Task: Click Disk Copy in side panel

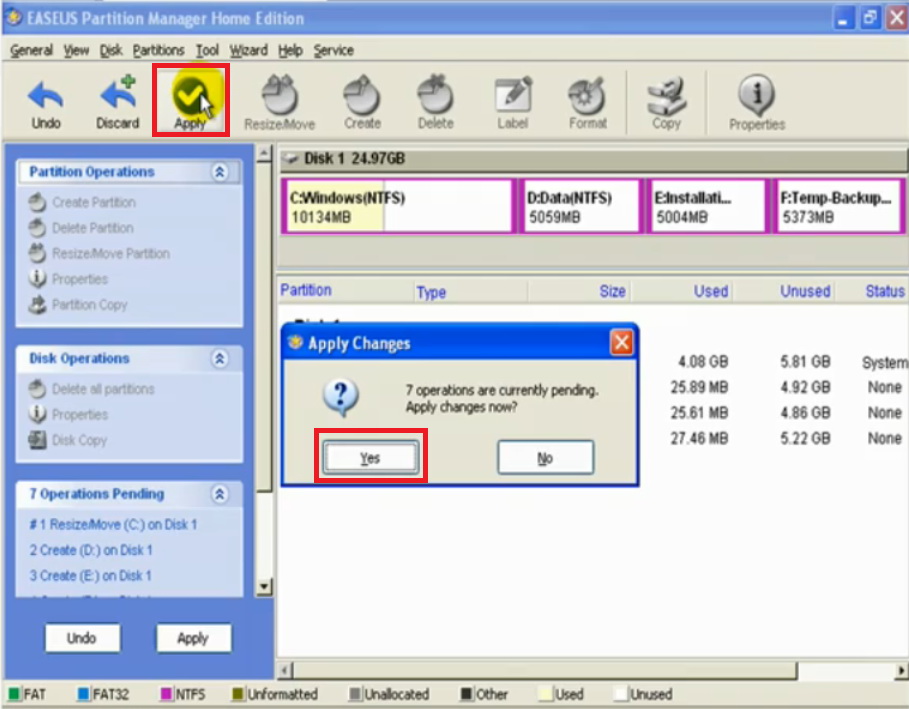Action: coord(67,440)
